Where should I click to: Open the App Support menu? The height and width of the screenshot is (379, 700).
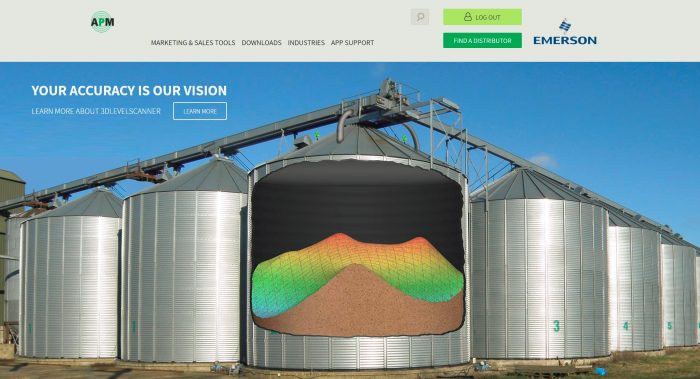353,42
